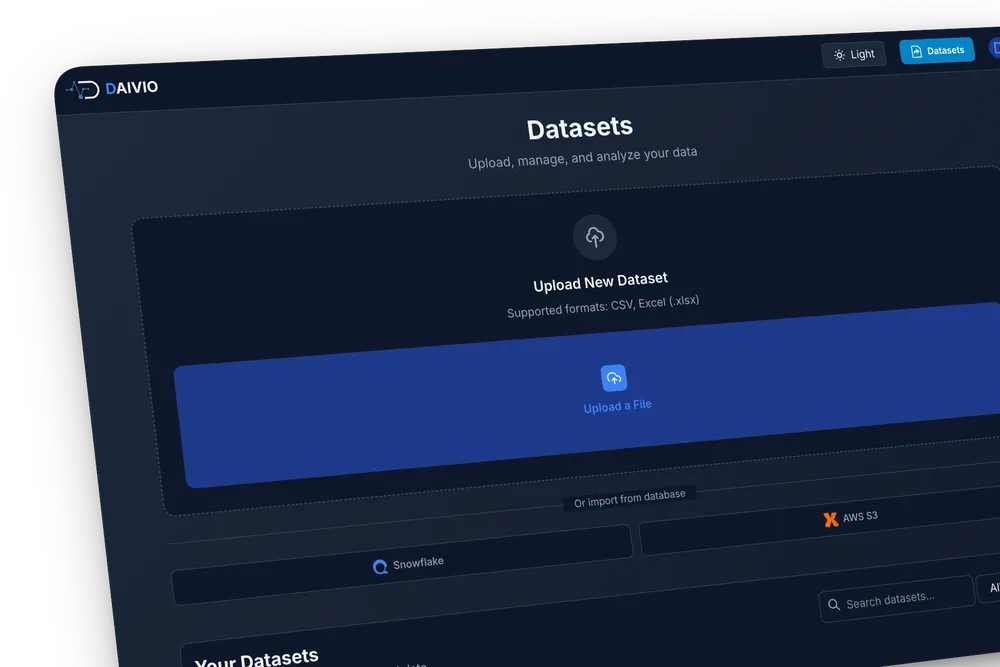
Task: Click the large cloud upload icon above Upload New Dataset
Action: pyautogui.click(x=594, y=237)
